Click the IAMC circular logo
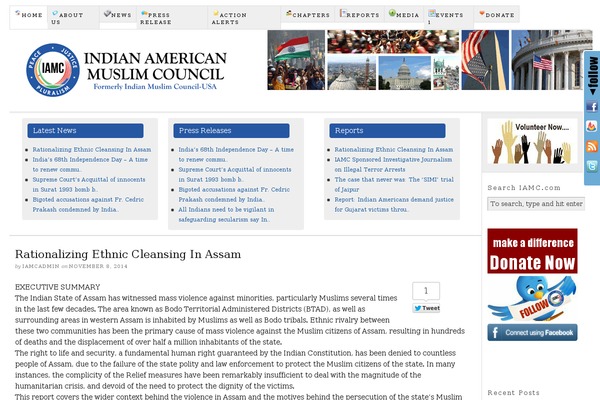This screenshot has height=400, width=600. [53, 70]
